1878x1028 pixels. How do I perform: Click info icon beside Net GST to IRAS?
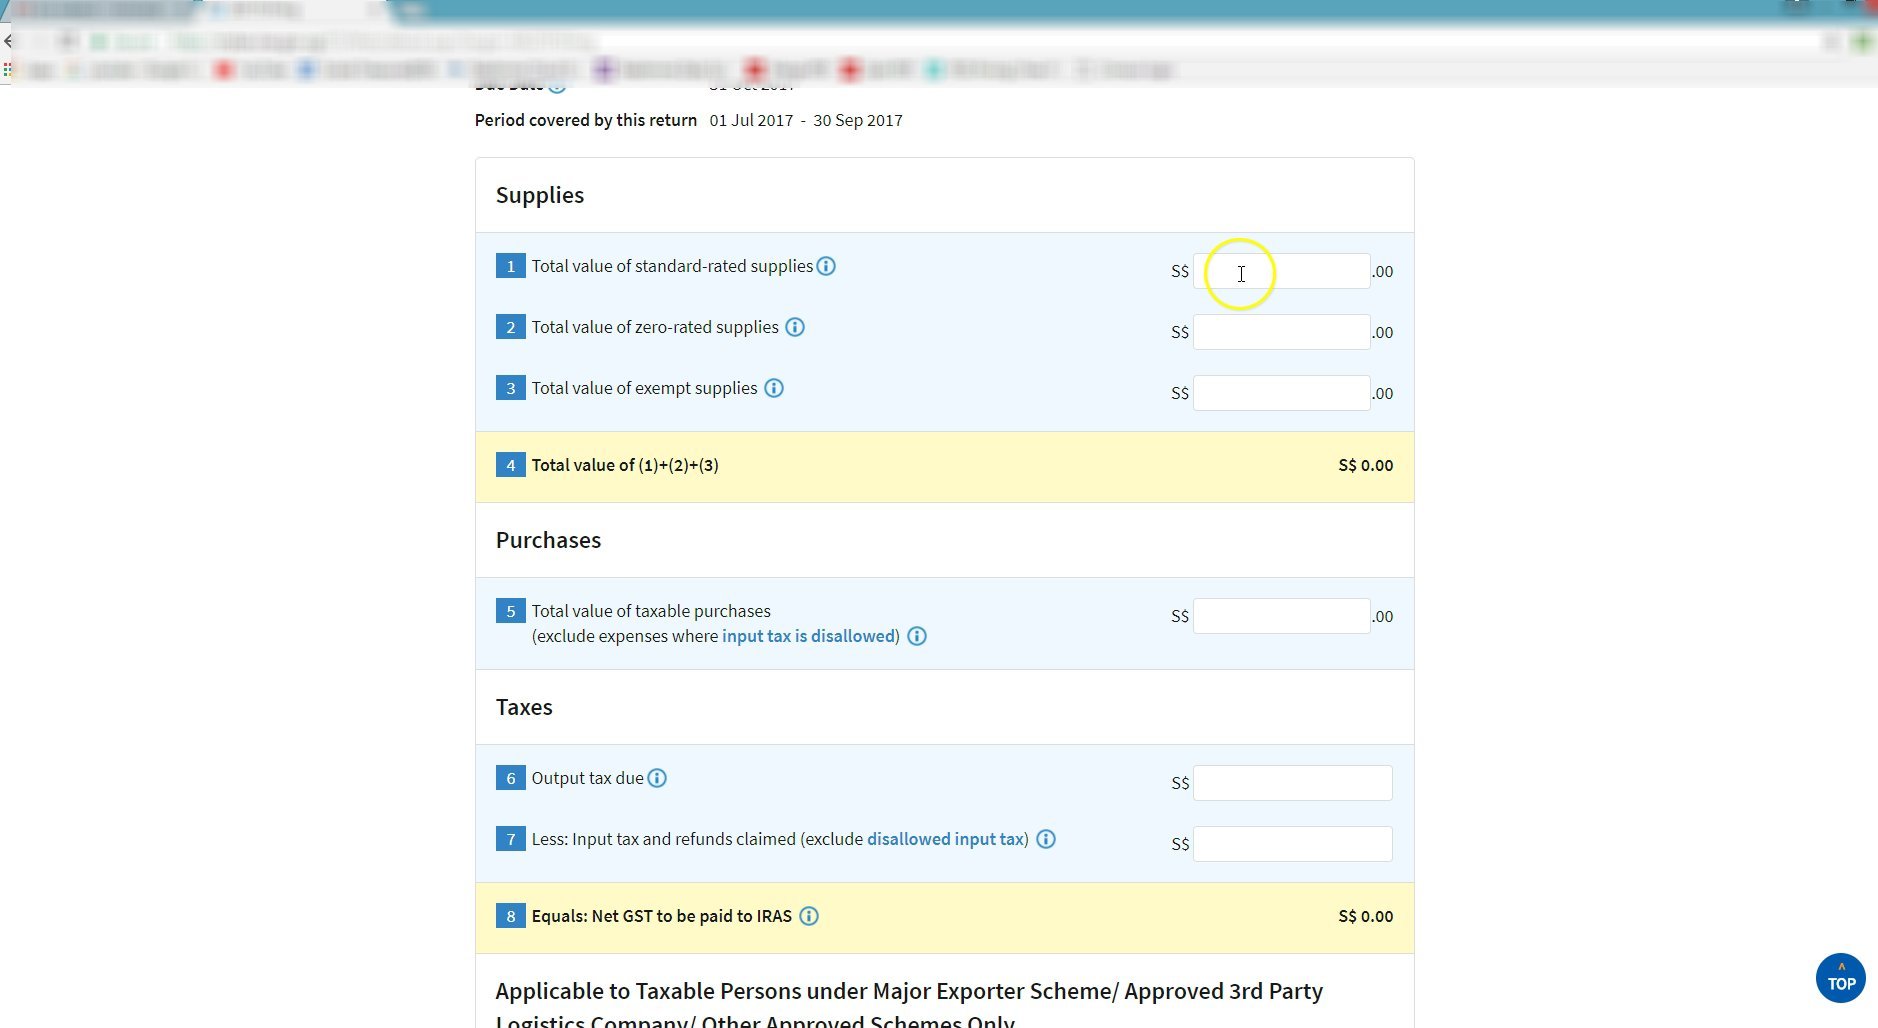coord(809,916)
